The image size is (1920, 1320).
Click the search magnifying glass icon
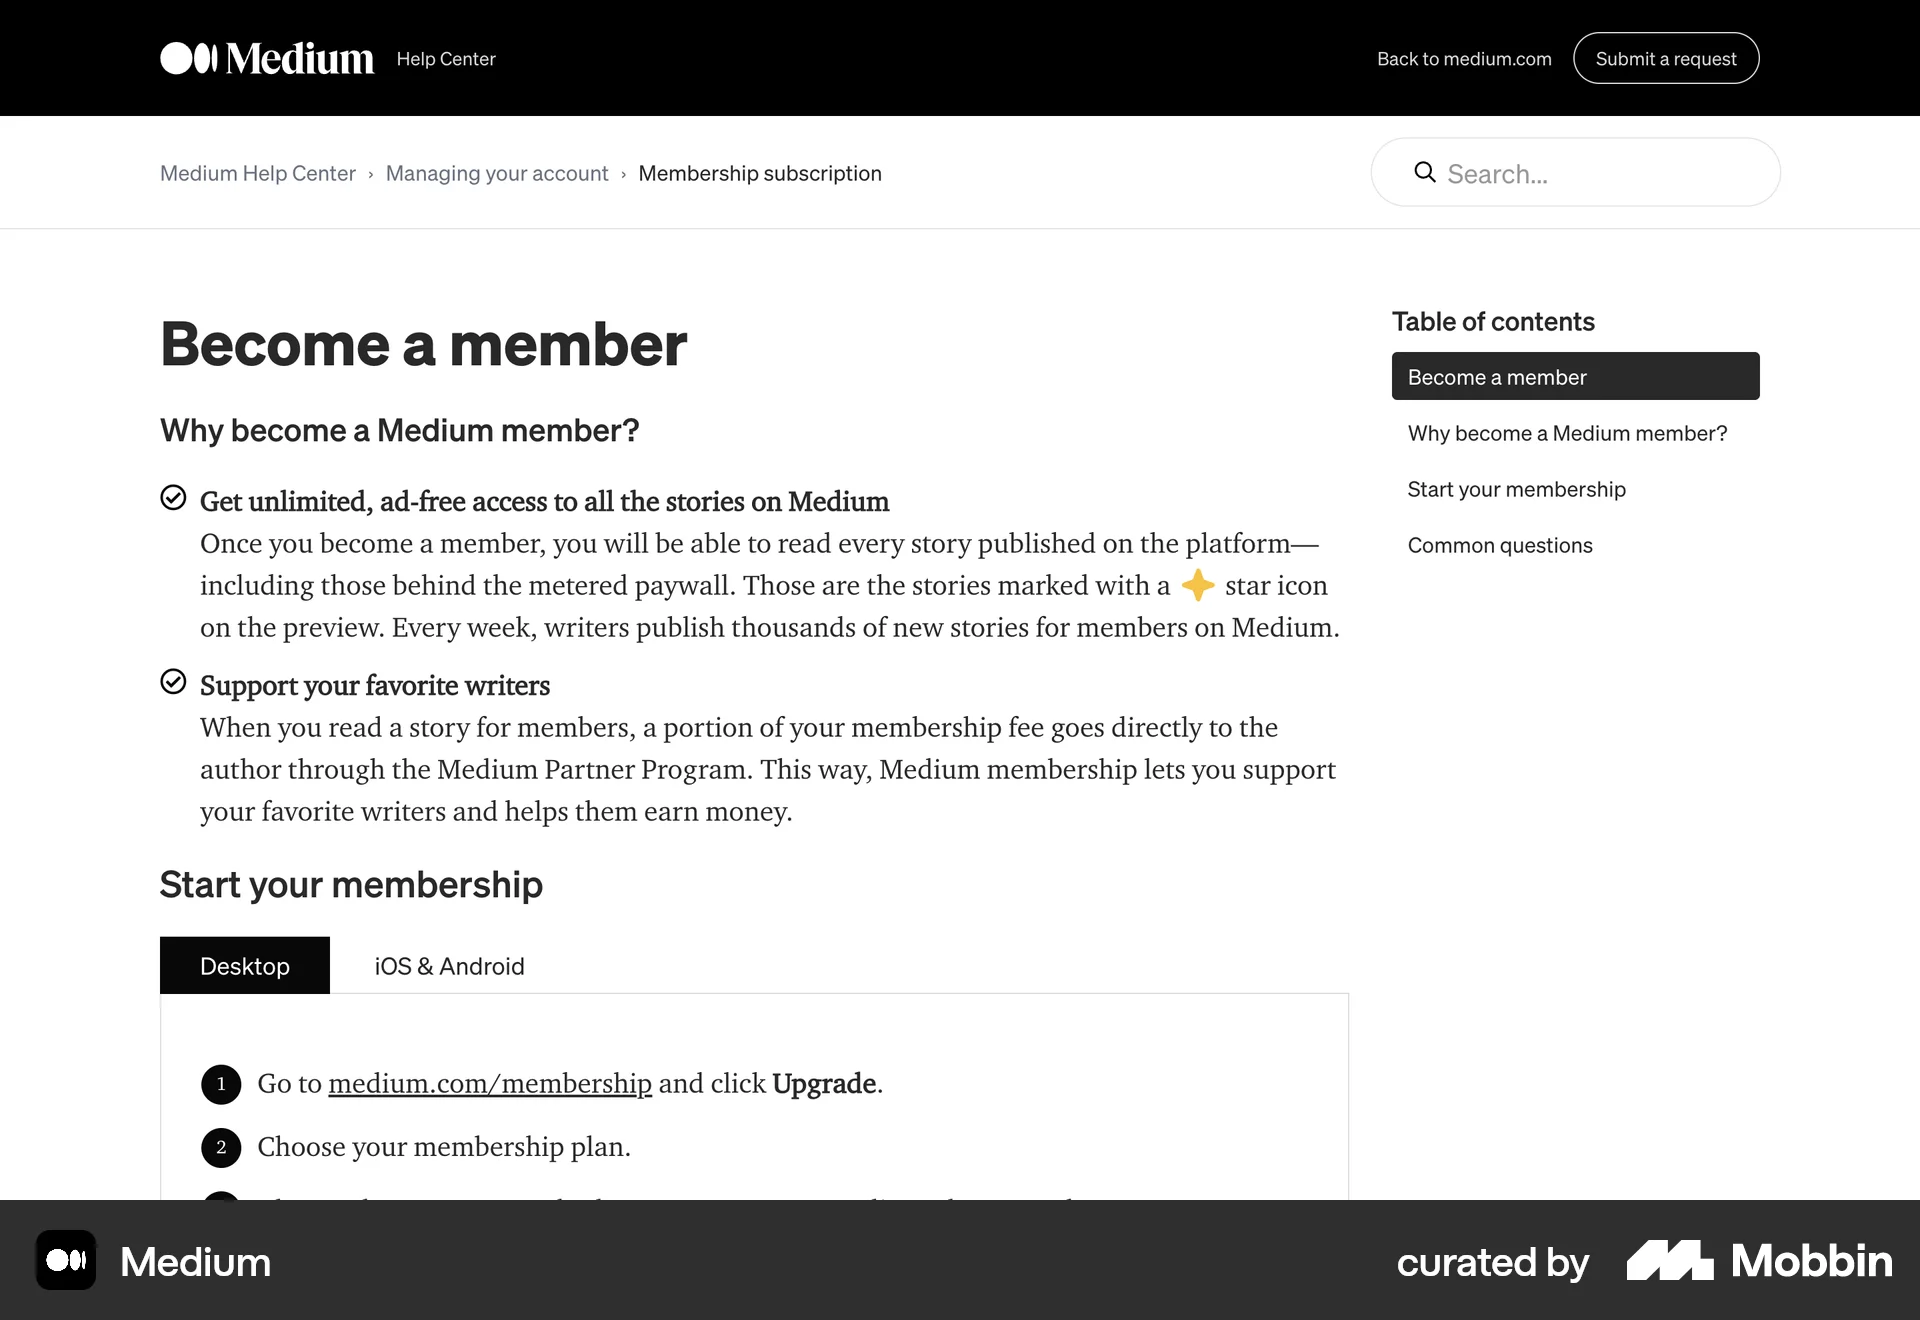[x=1424, y=172]
